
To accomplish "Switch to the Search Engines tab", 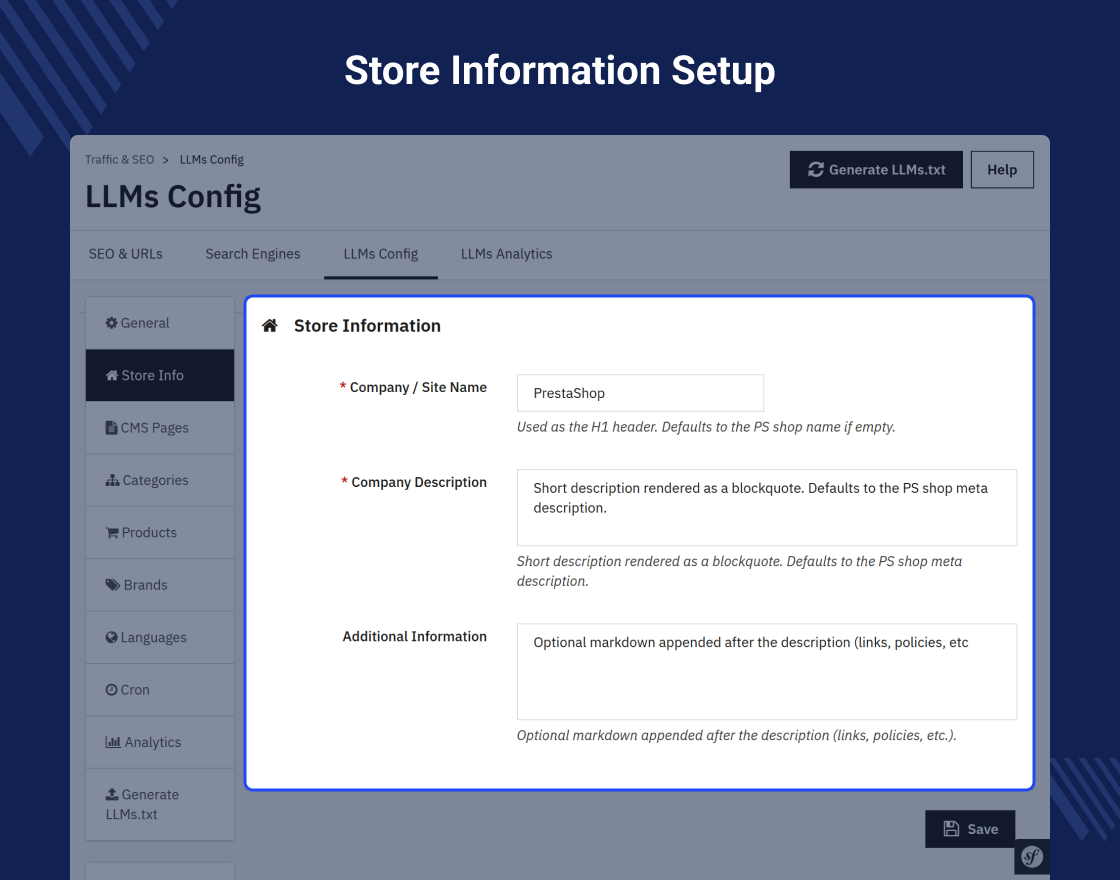I will pos(253,254).
